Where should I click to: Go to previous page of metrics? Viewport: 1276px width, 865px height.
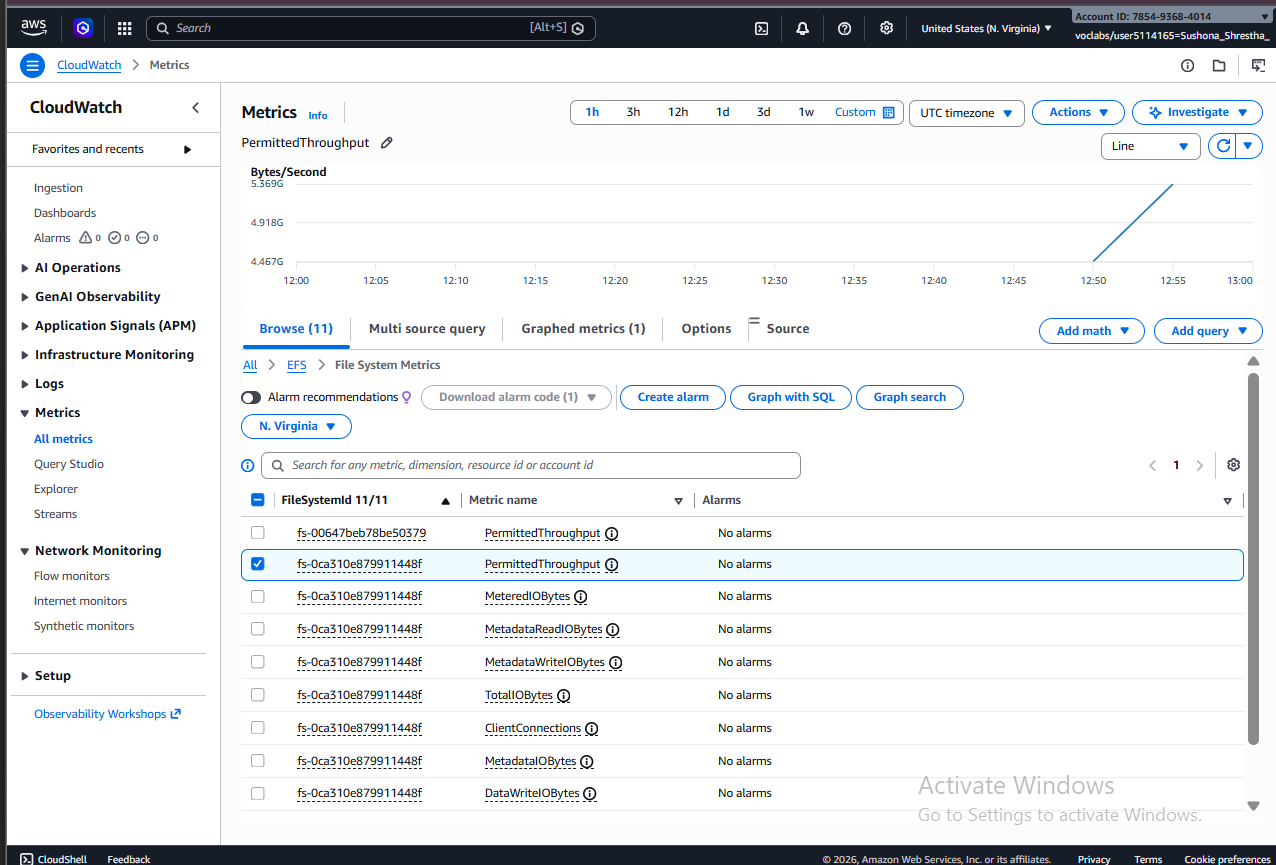pos(1152,465)
